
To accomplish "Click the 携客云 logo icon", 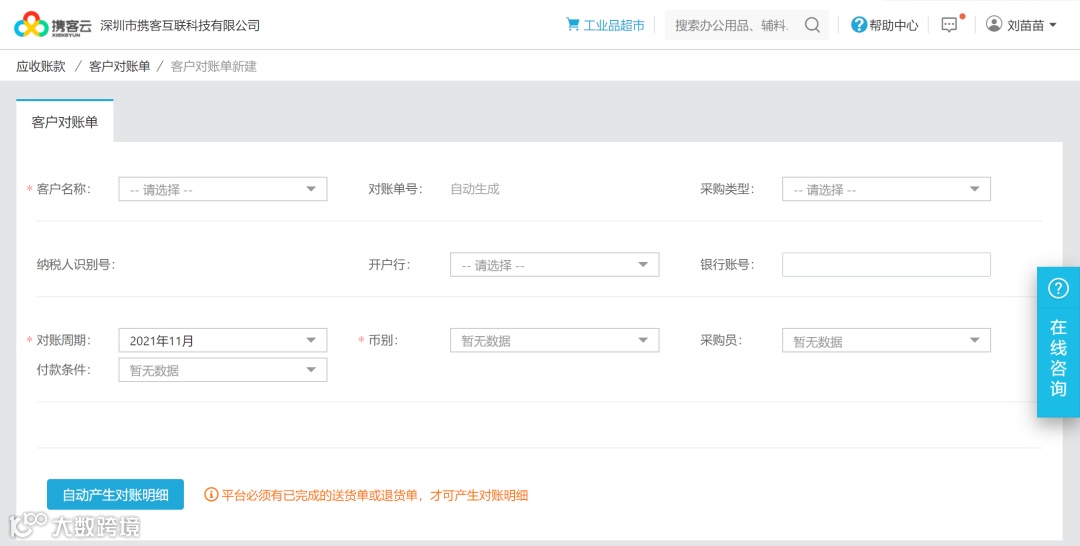I will click(31, 25).
